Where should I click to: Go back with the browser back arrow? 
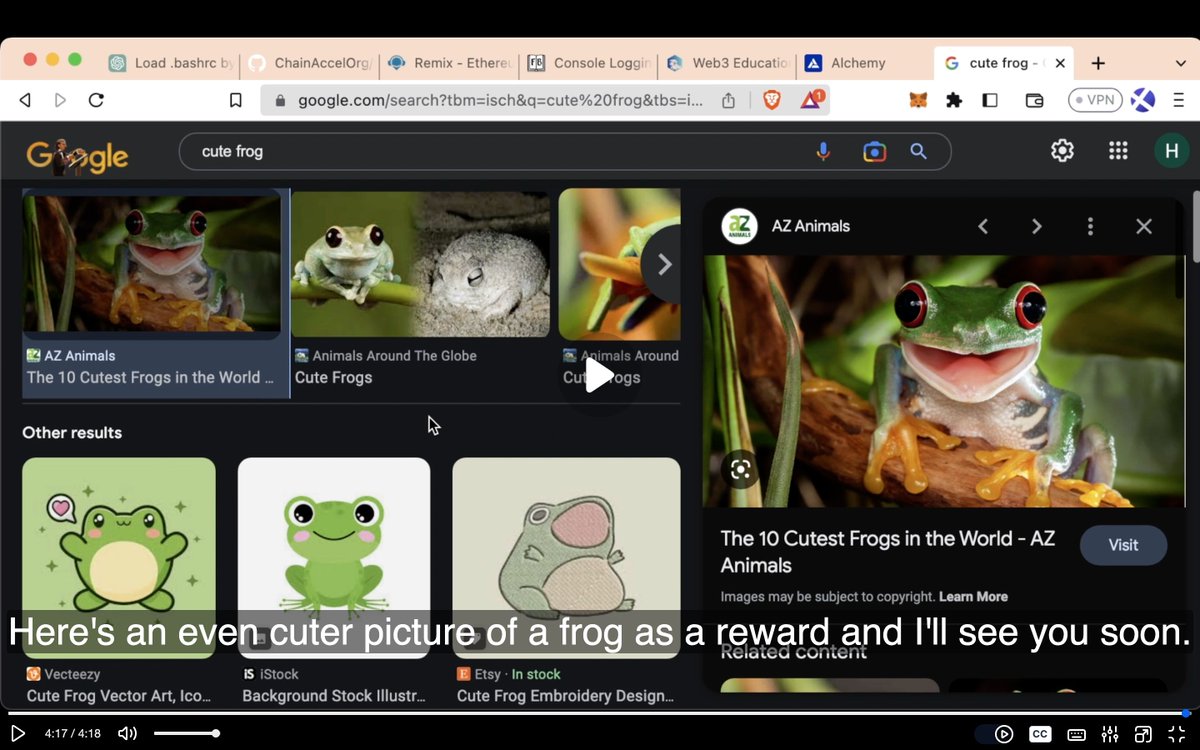pos(26,100)
